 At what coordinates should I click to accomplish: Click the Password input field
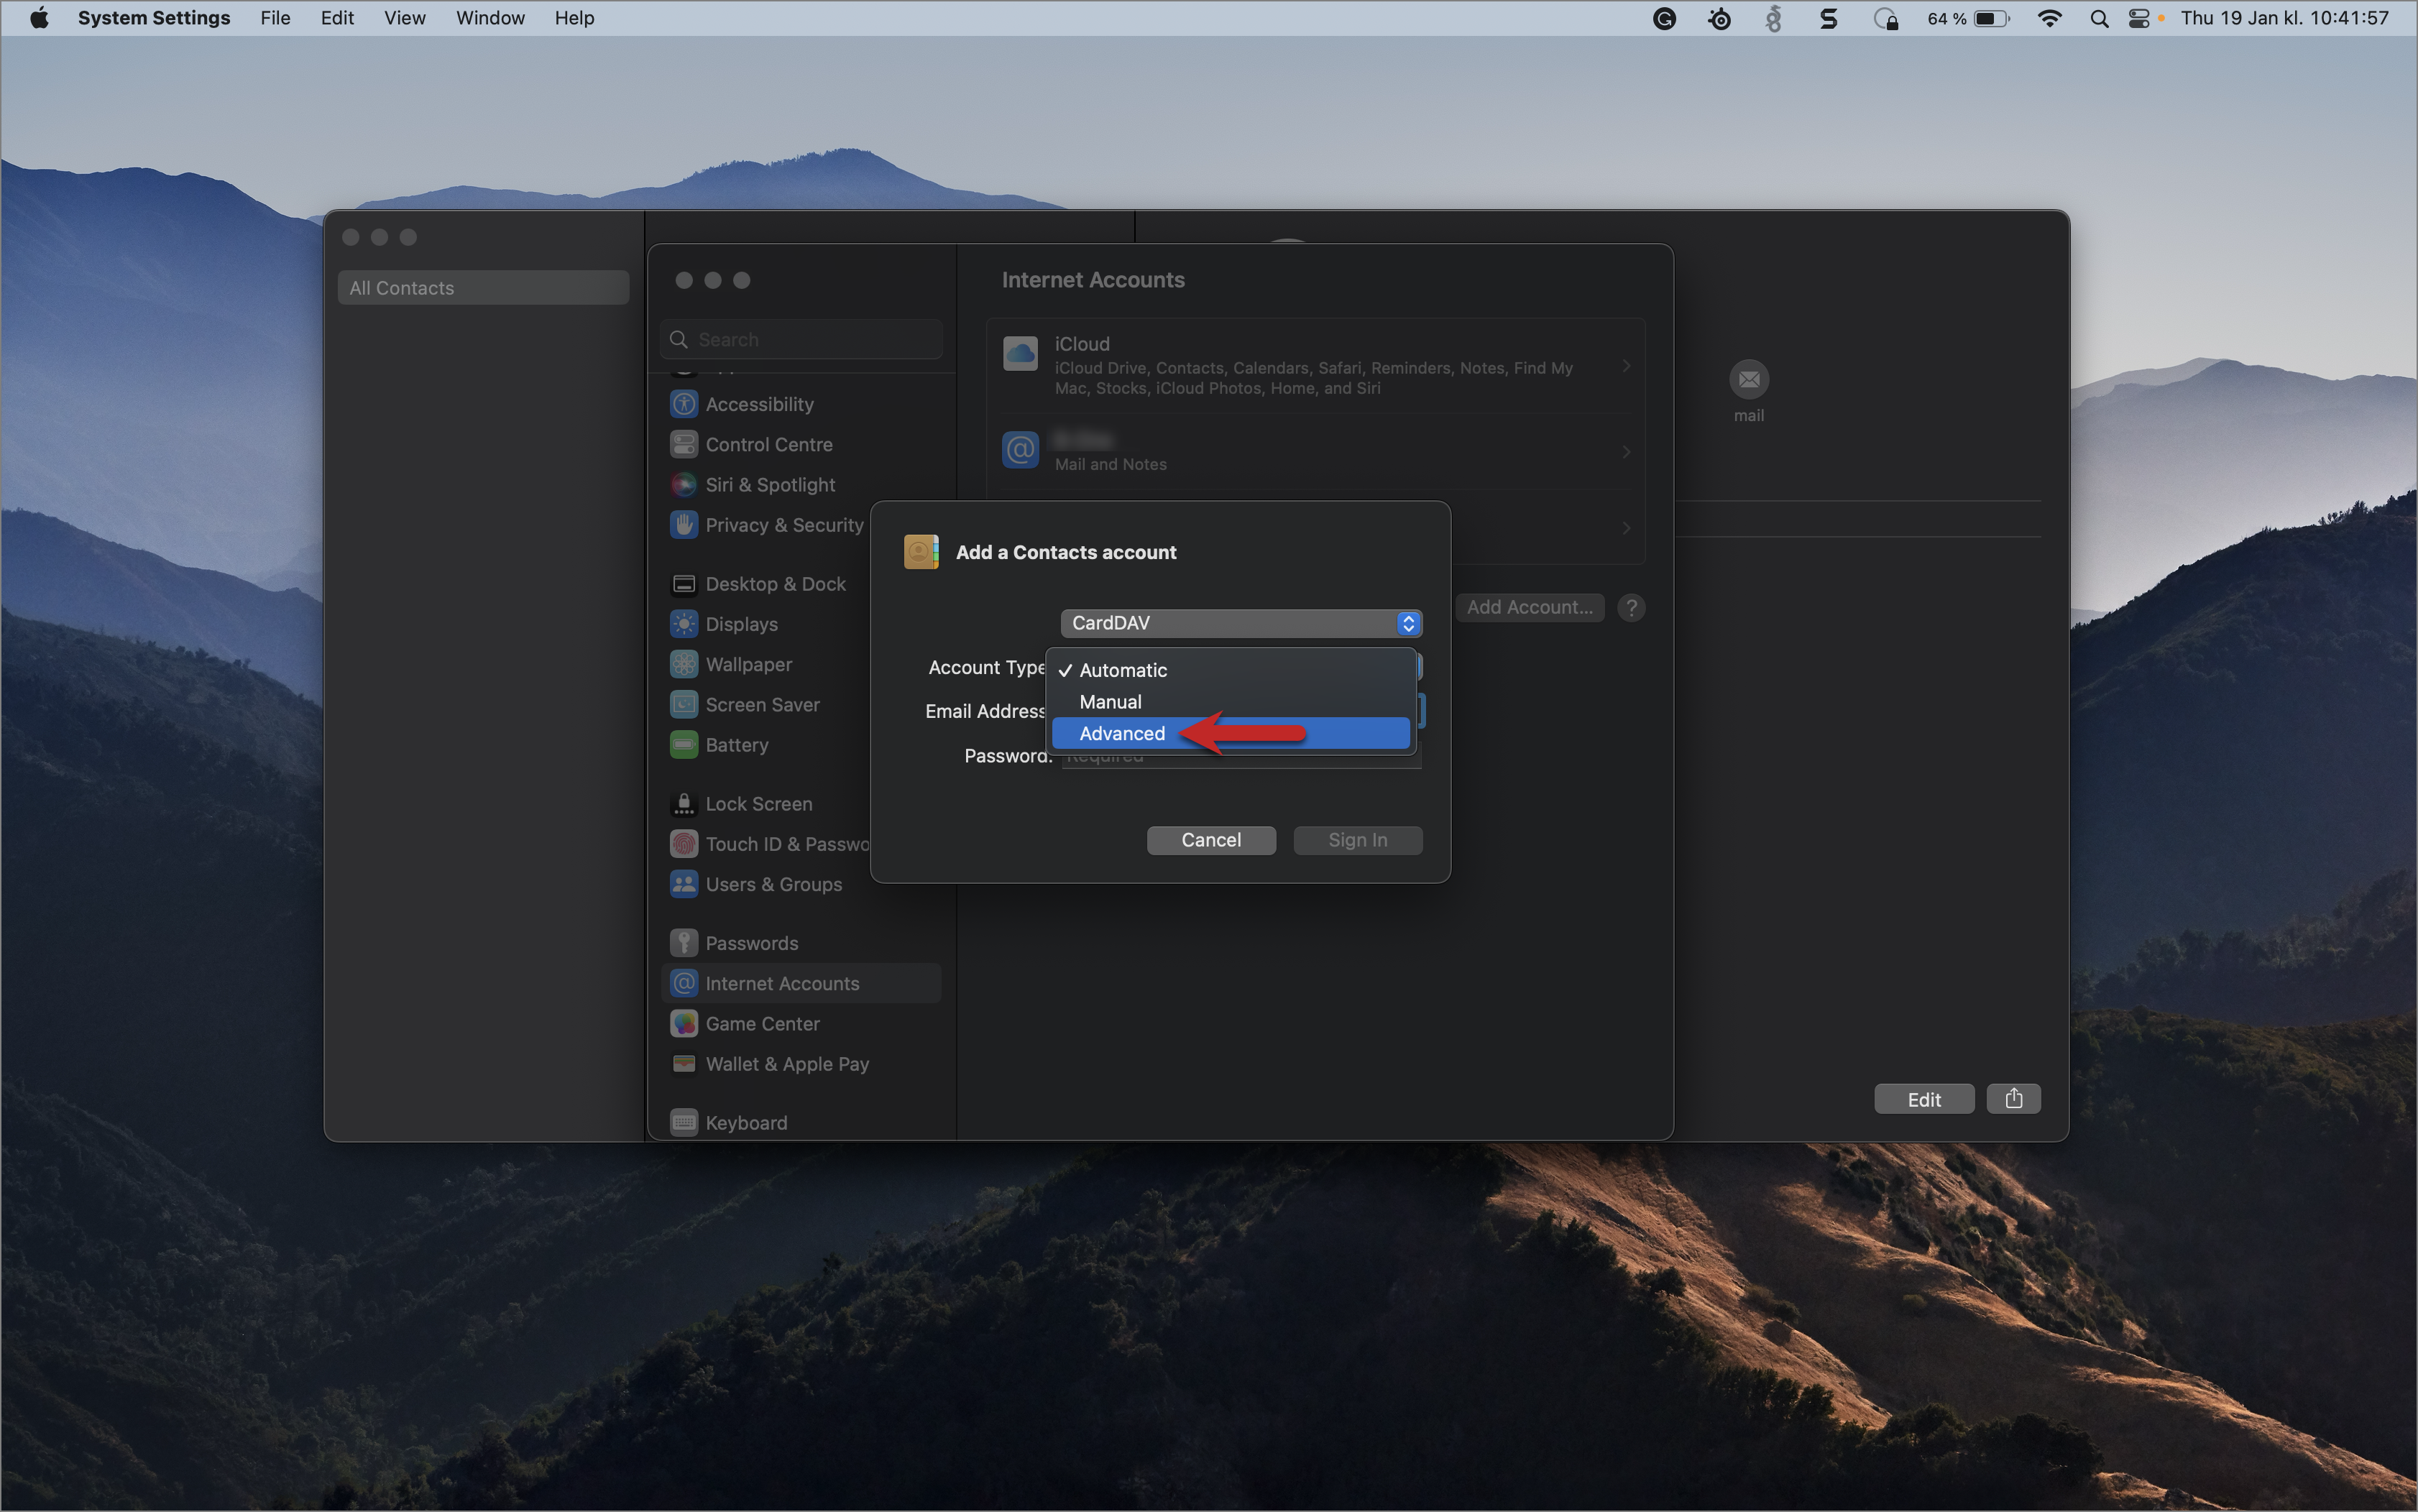tap(1241, 758)
